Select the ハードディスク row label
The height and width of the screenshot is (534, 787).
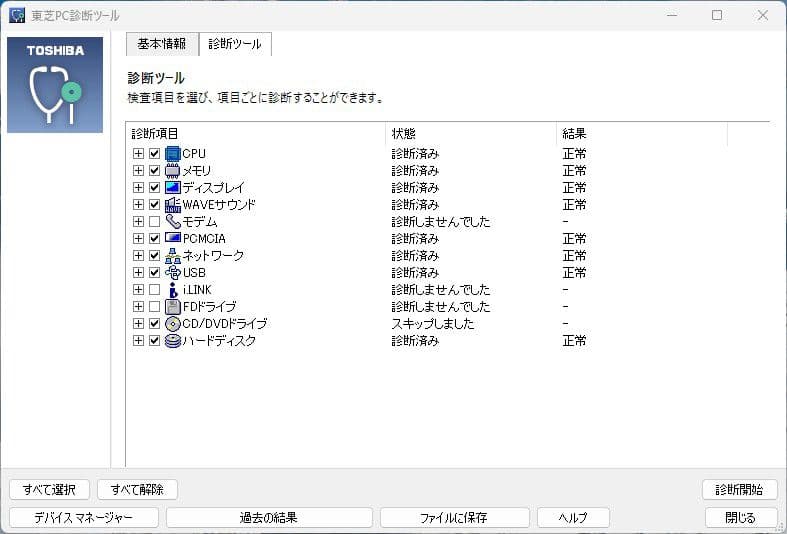(219, 341)
